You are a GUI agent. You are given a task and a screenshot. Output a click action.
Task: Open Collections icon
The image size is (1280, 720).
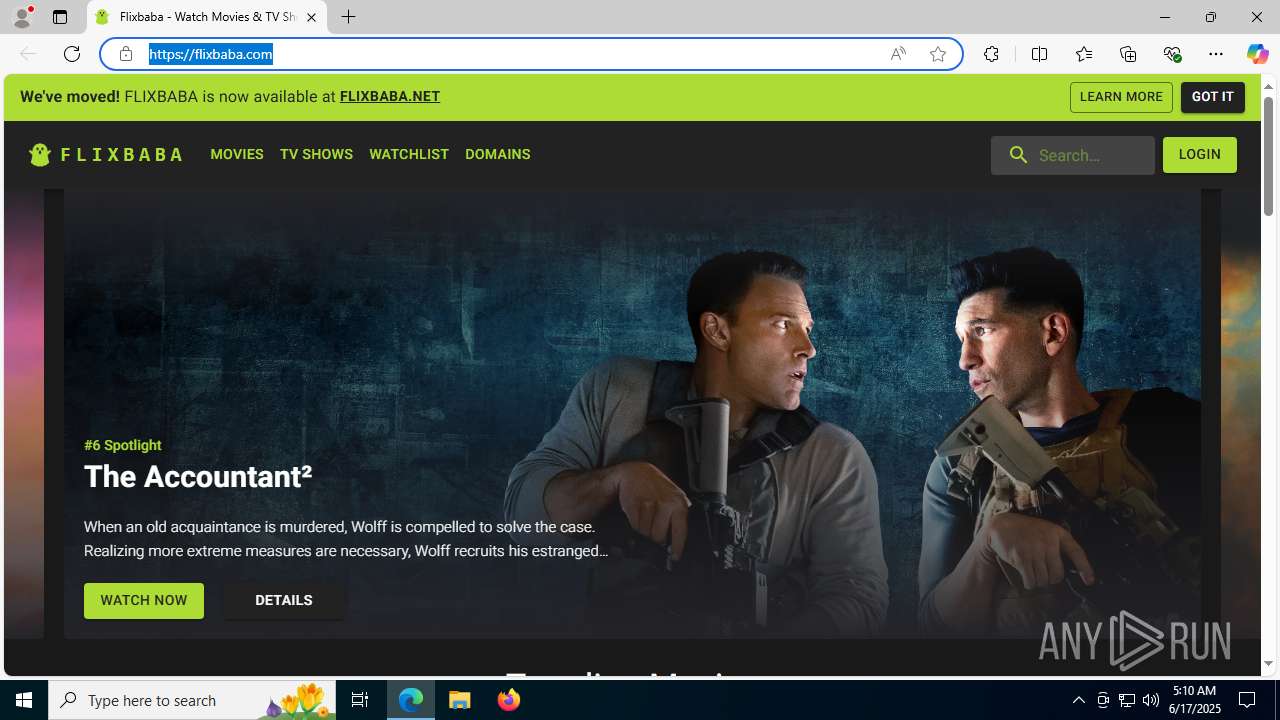pyautogui.click(x=1128, y=54)
